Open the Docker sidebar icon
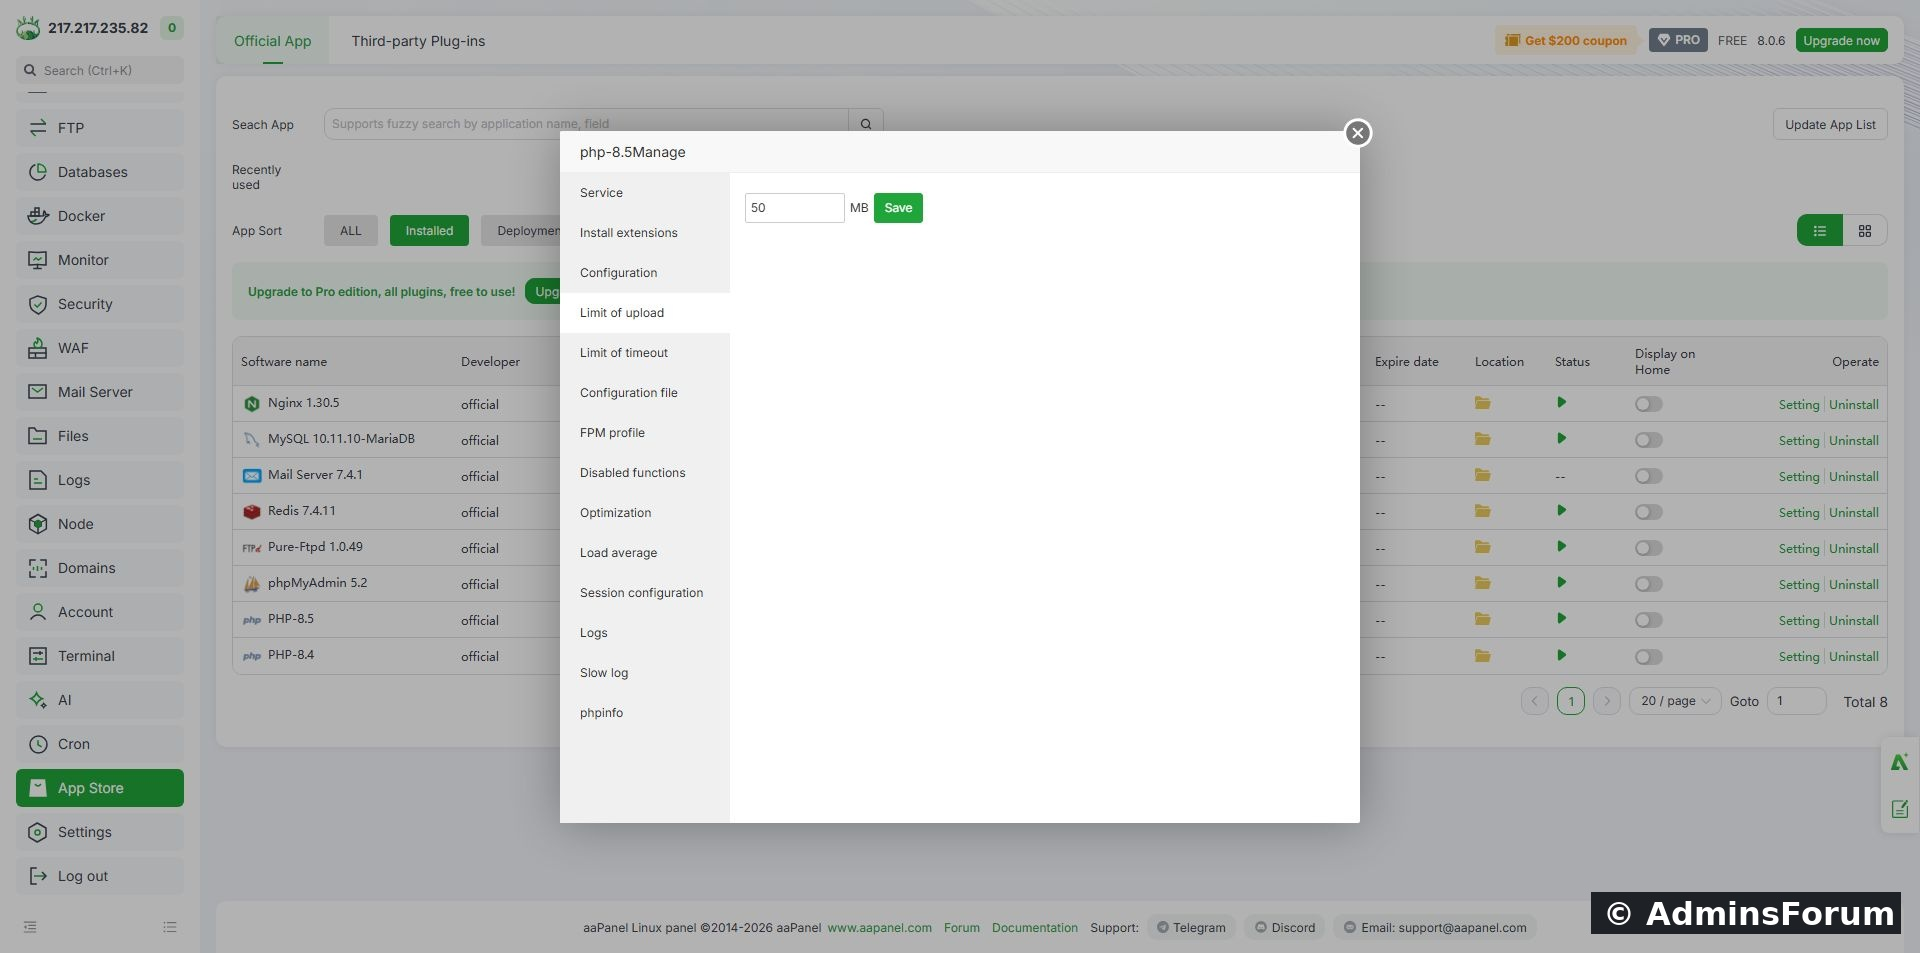Screen dimensions: 1920x953 tap(38, 216)
